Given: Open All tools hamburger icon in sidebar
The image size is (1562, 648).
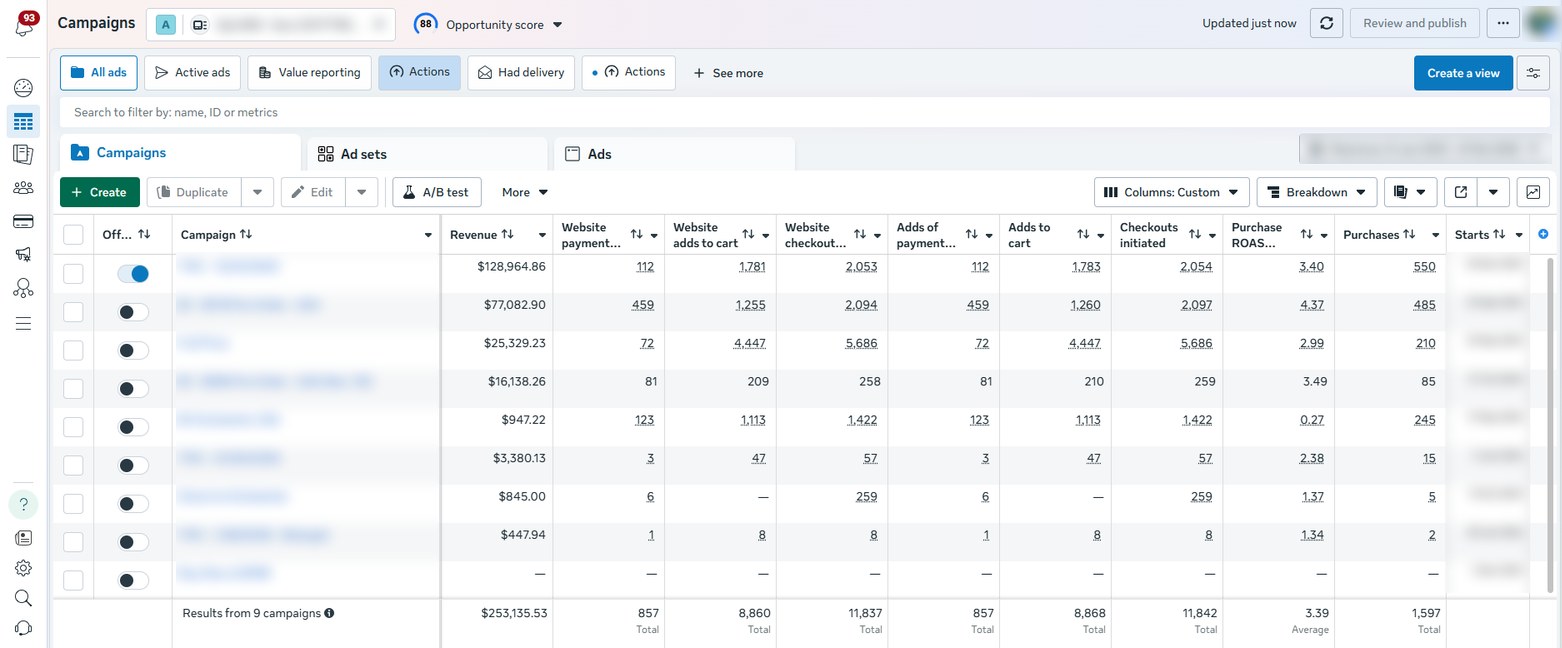Looking at the screenshot, I should 23,323.
